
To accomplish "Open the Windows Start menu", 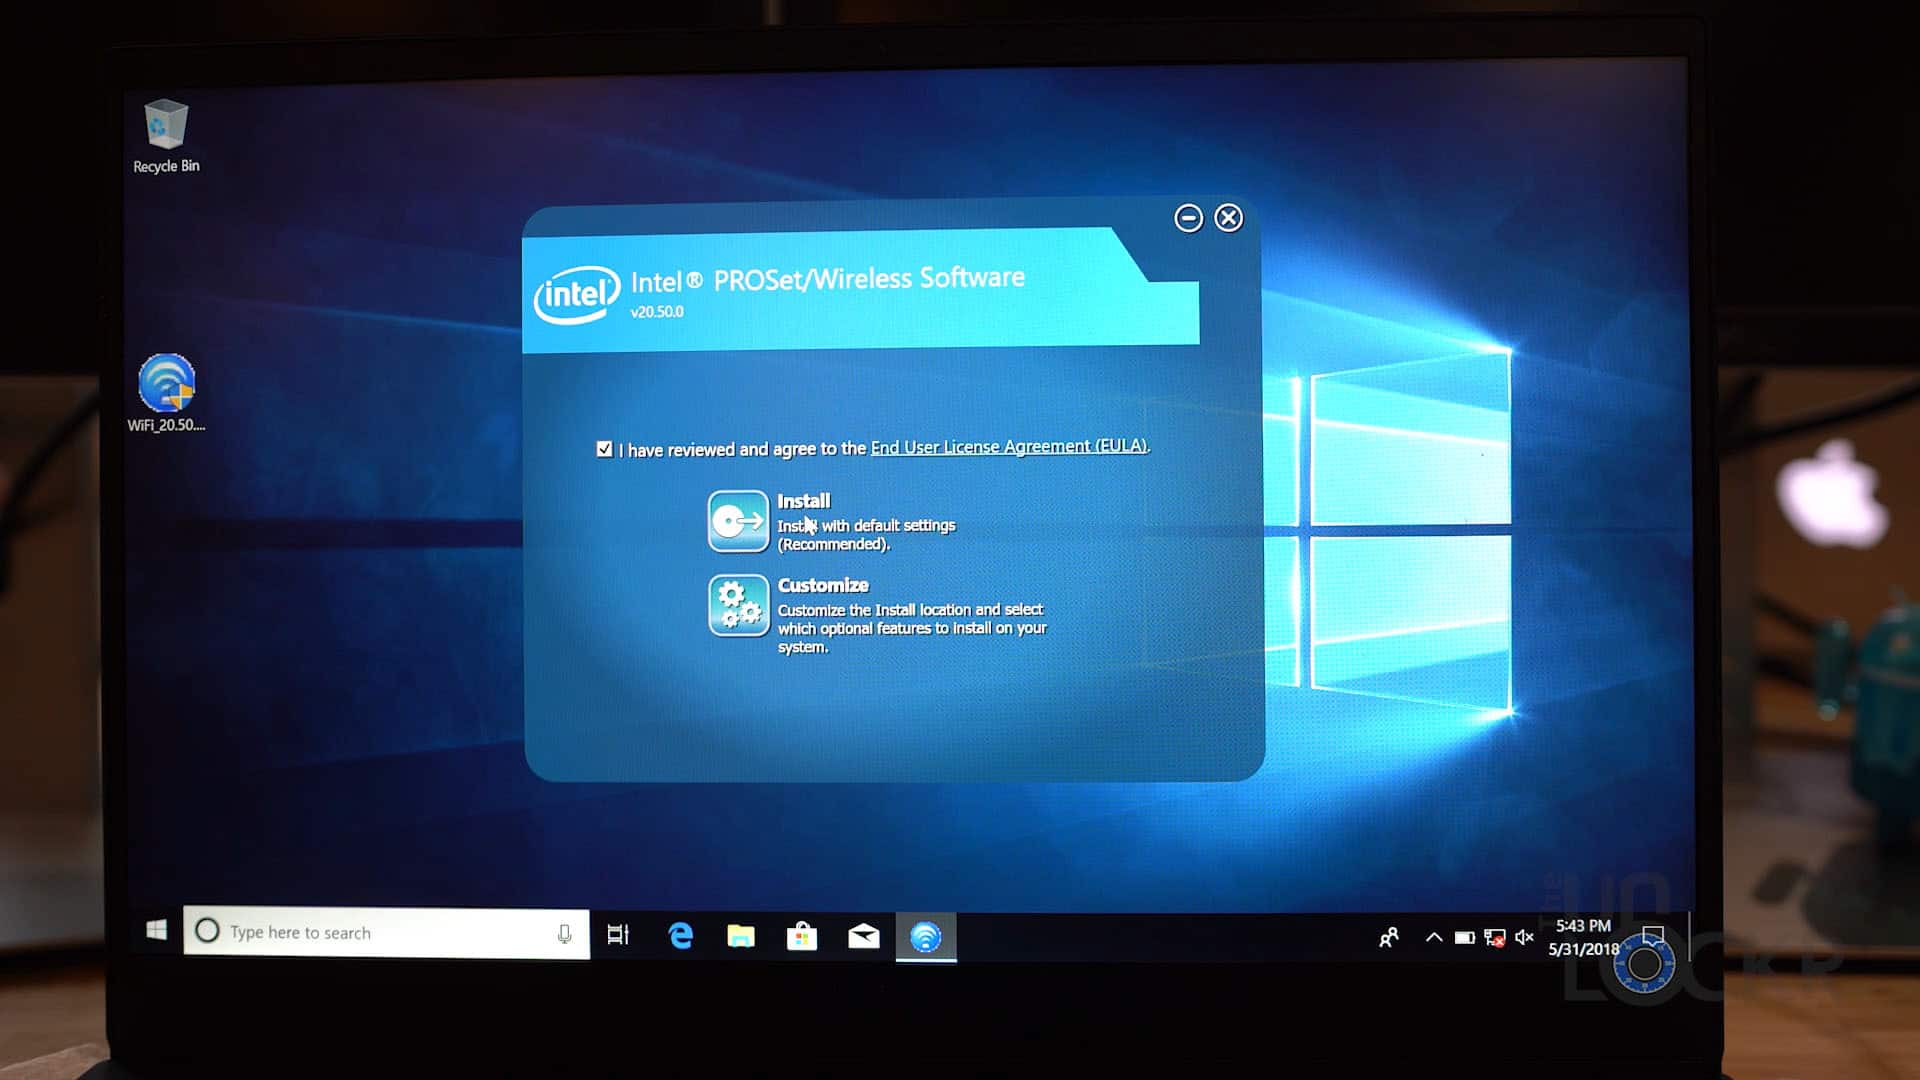I will click(157, 931).
